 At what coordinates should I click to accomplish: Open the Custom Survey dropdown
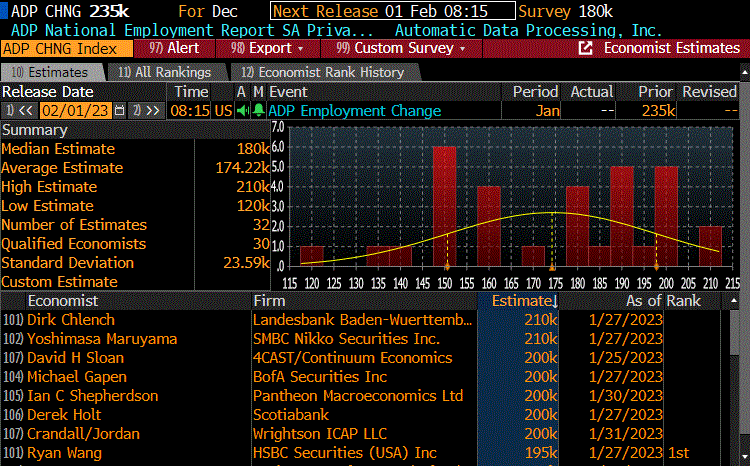(x=401, y=48)
